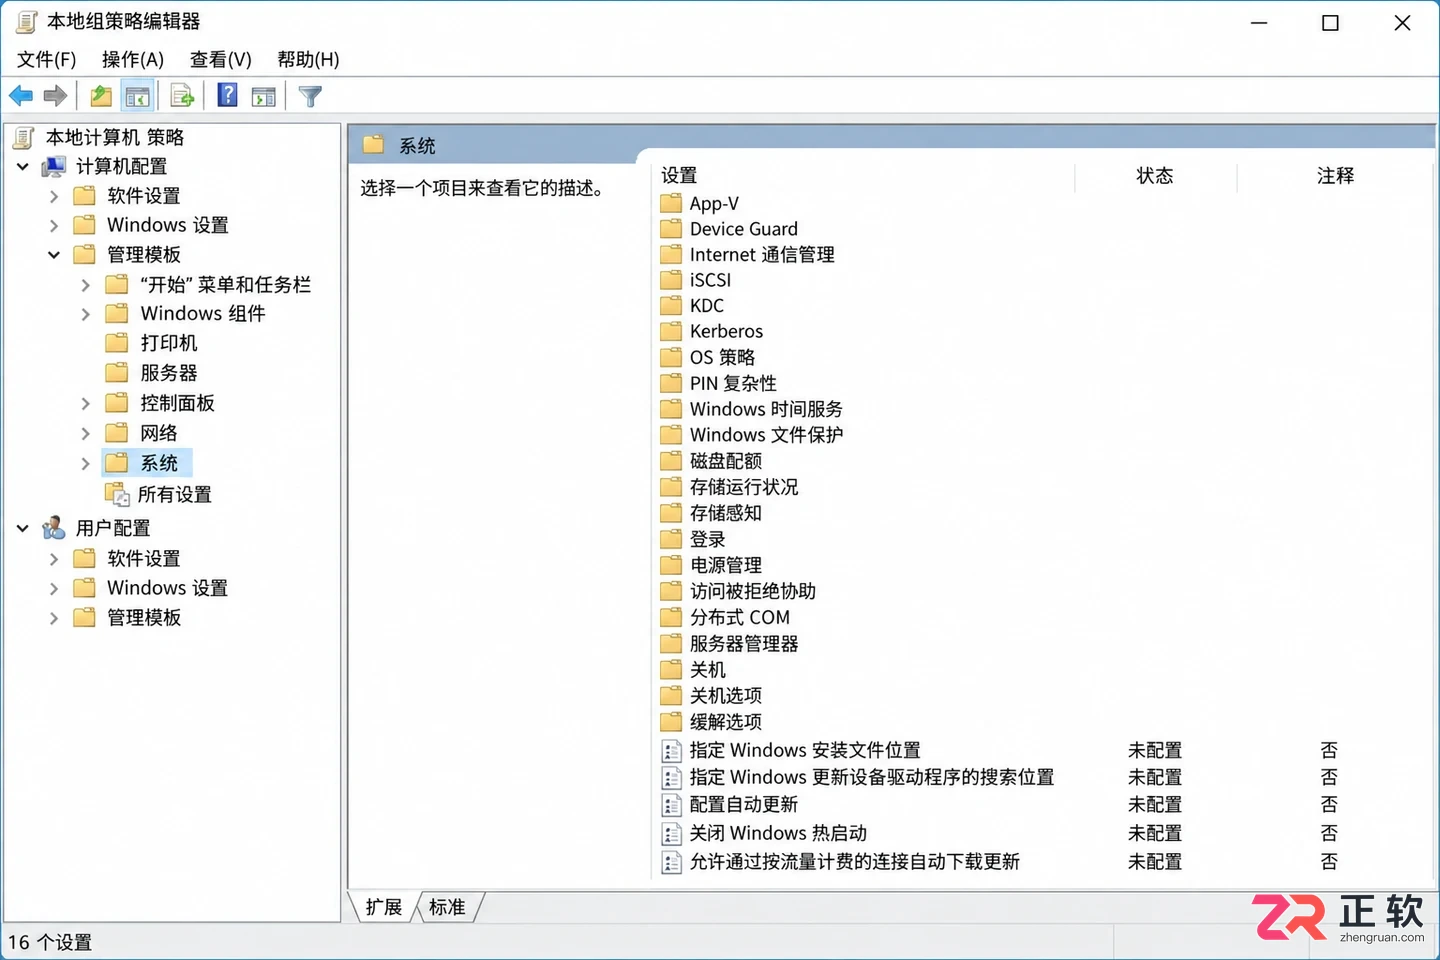Select 允许通过按流量计费的连接自动下载更新 setting
This screenshot has width=1440, height=960.
point(855,862)
